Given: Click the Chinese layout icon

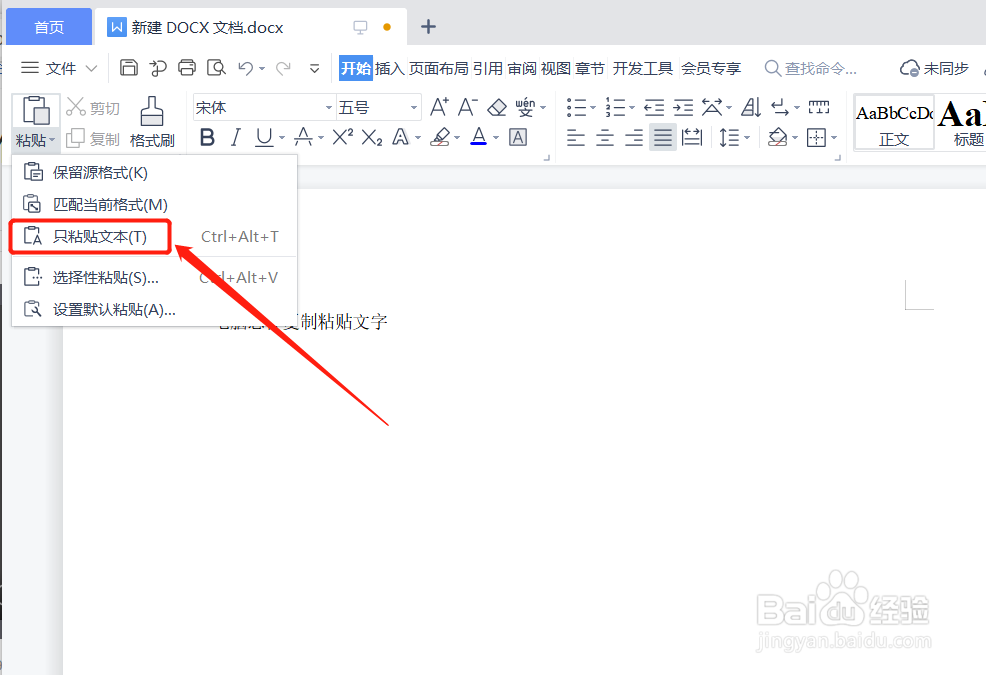Looking at the screenshot, I should [x=712, y=107].
